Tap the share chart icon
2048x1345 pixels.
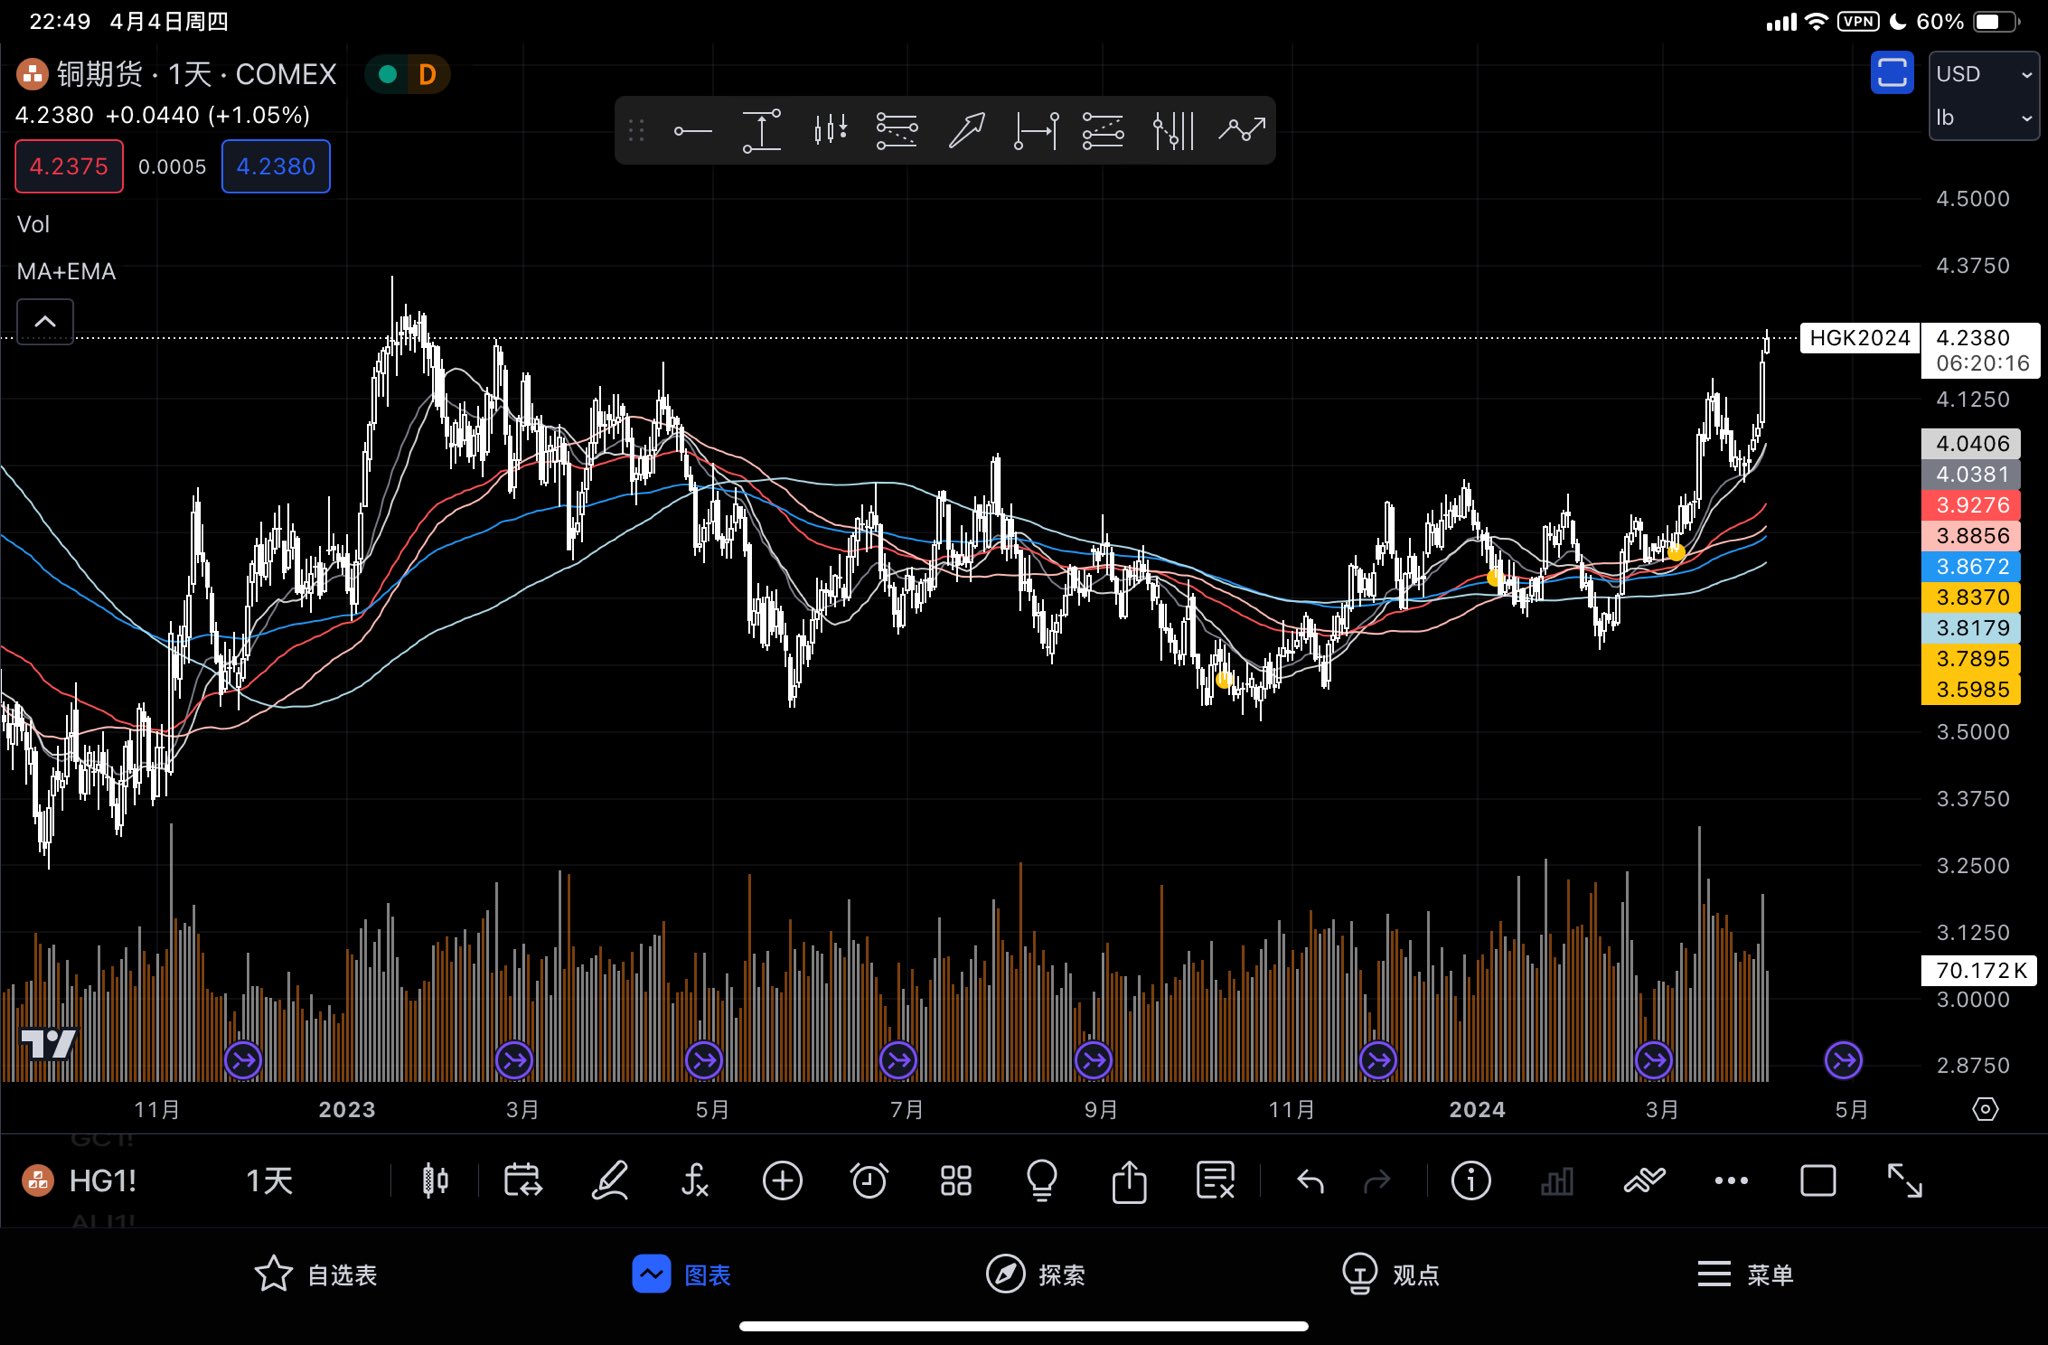click(1129, 1181)
